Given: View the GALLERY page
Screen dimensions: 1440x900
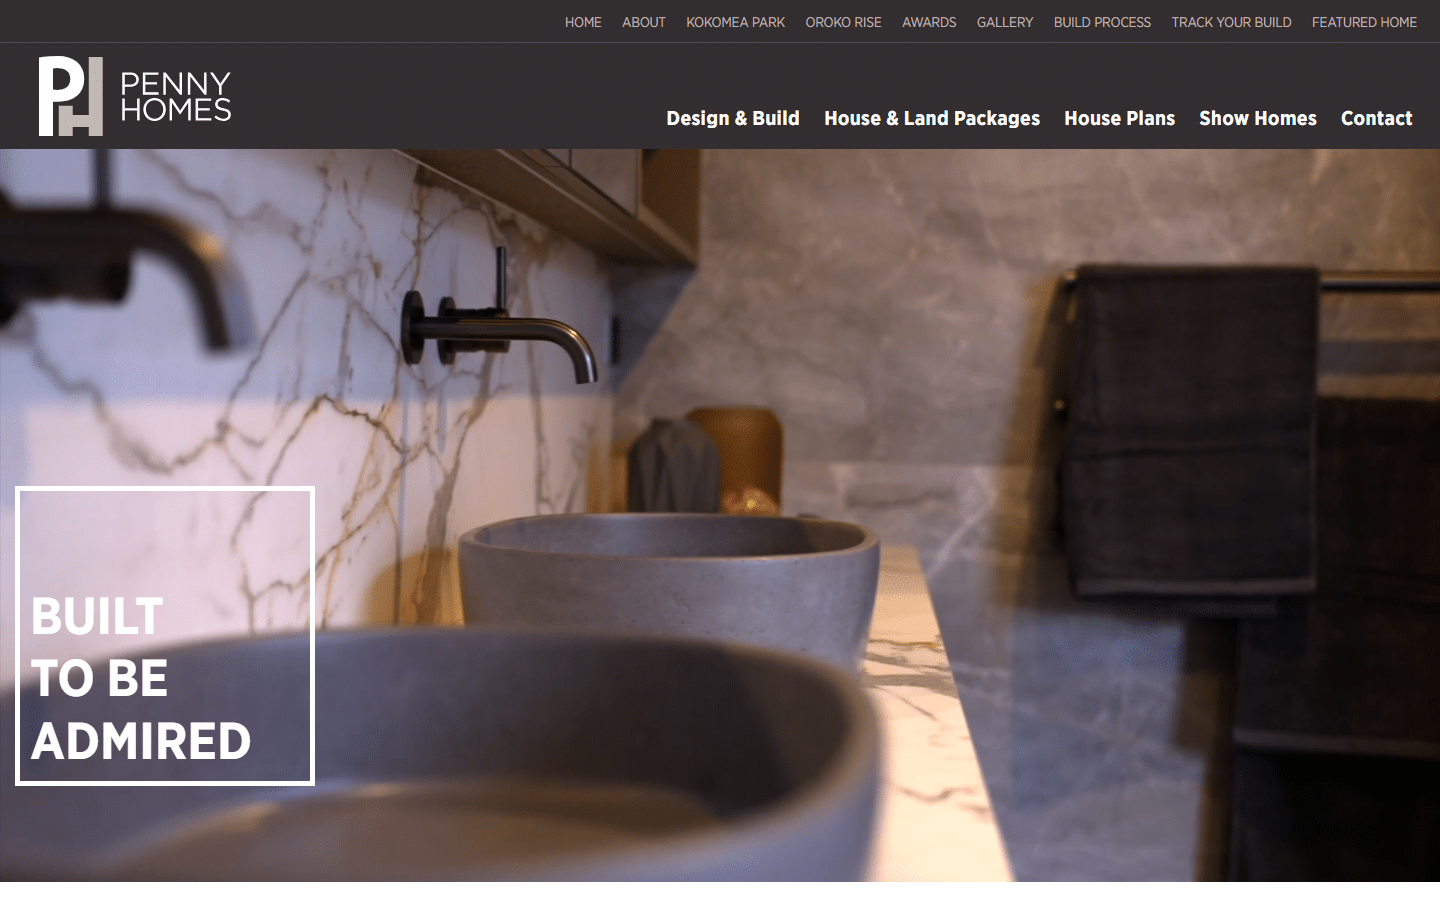Looking at the screenshot, I should coord(1005,22).
